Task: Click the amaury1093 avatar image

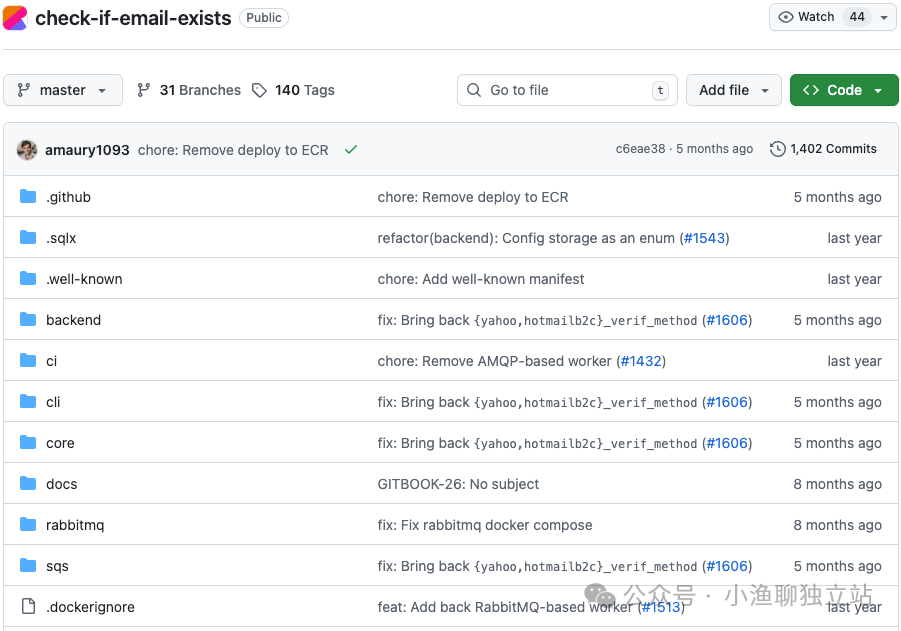Action: coord(27,149)
